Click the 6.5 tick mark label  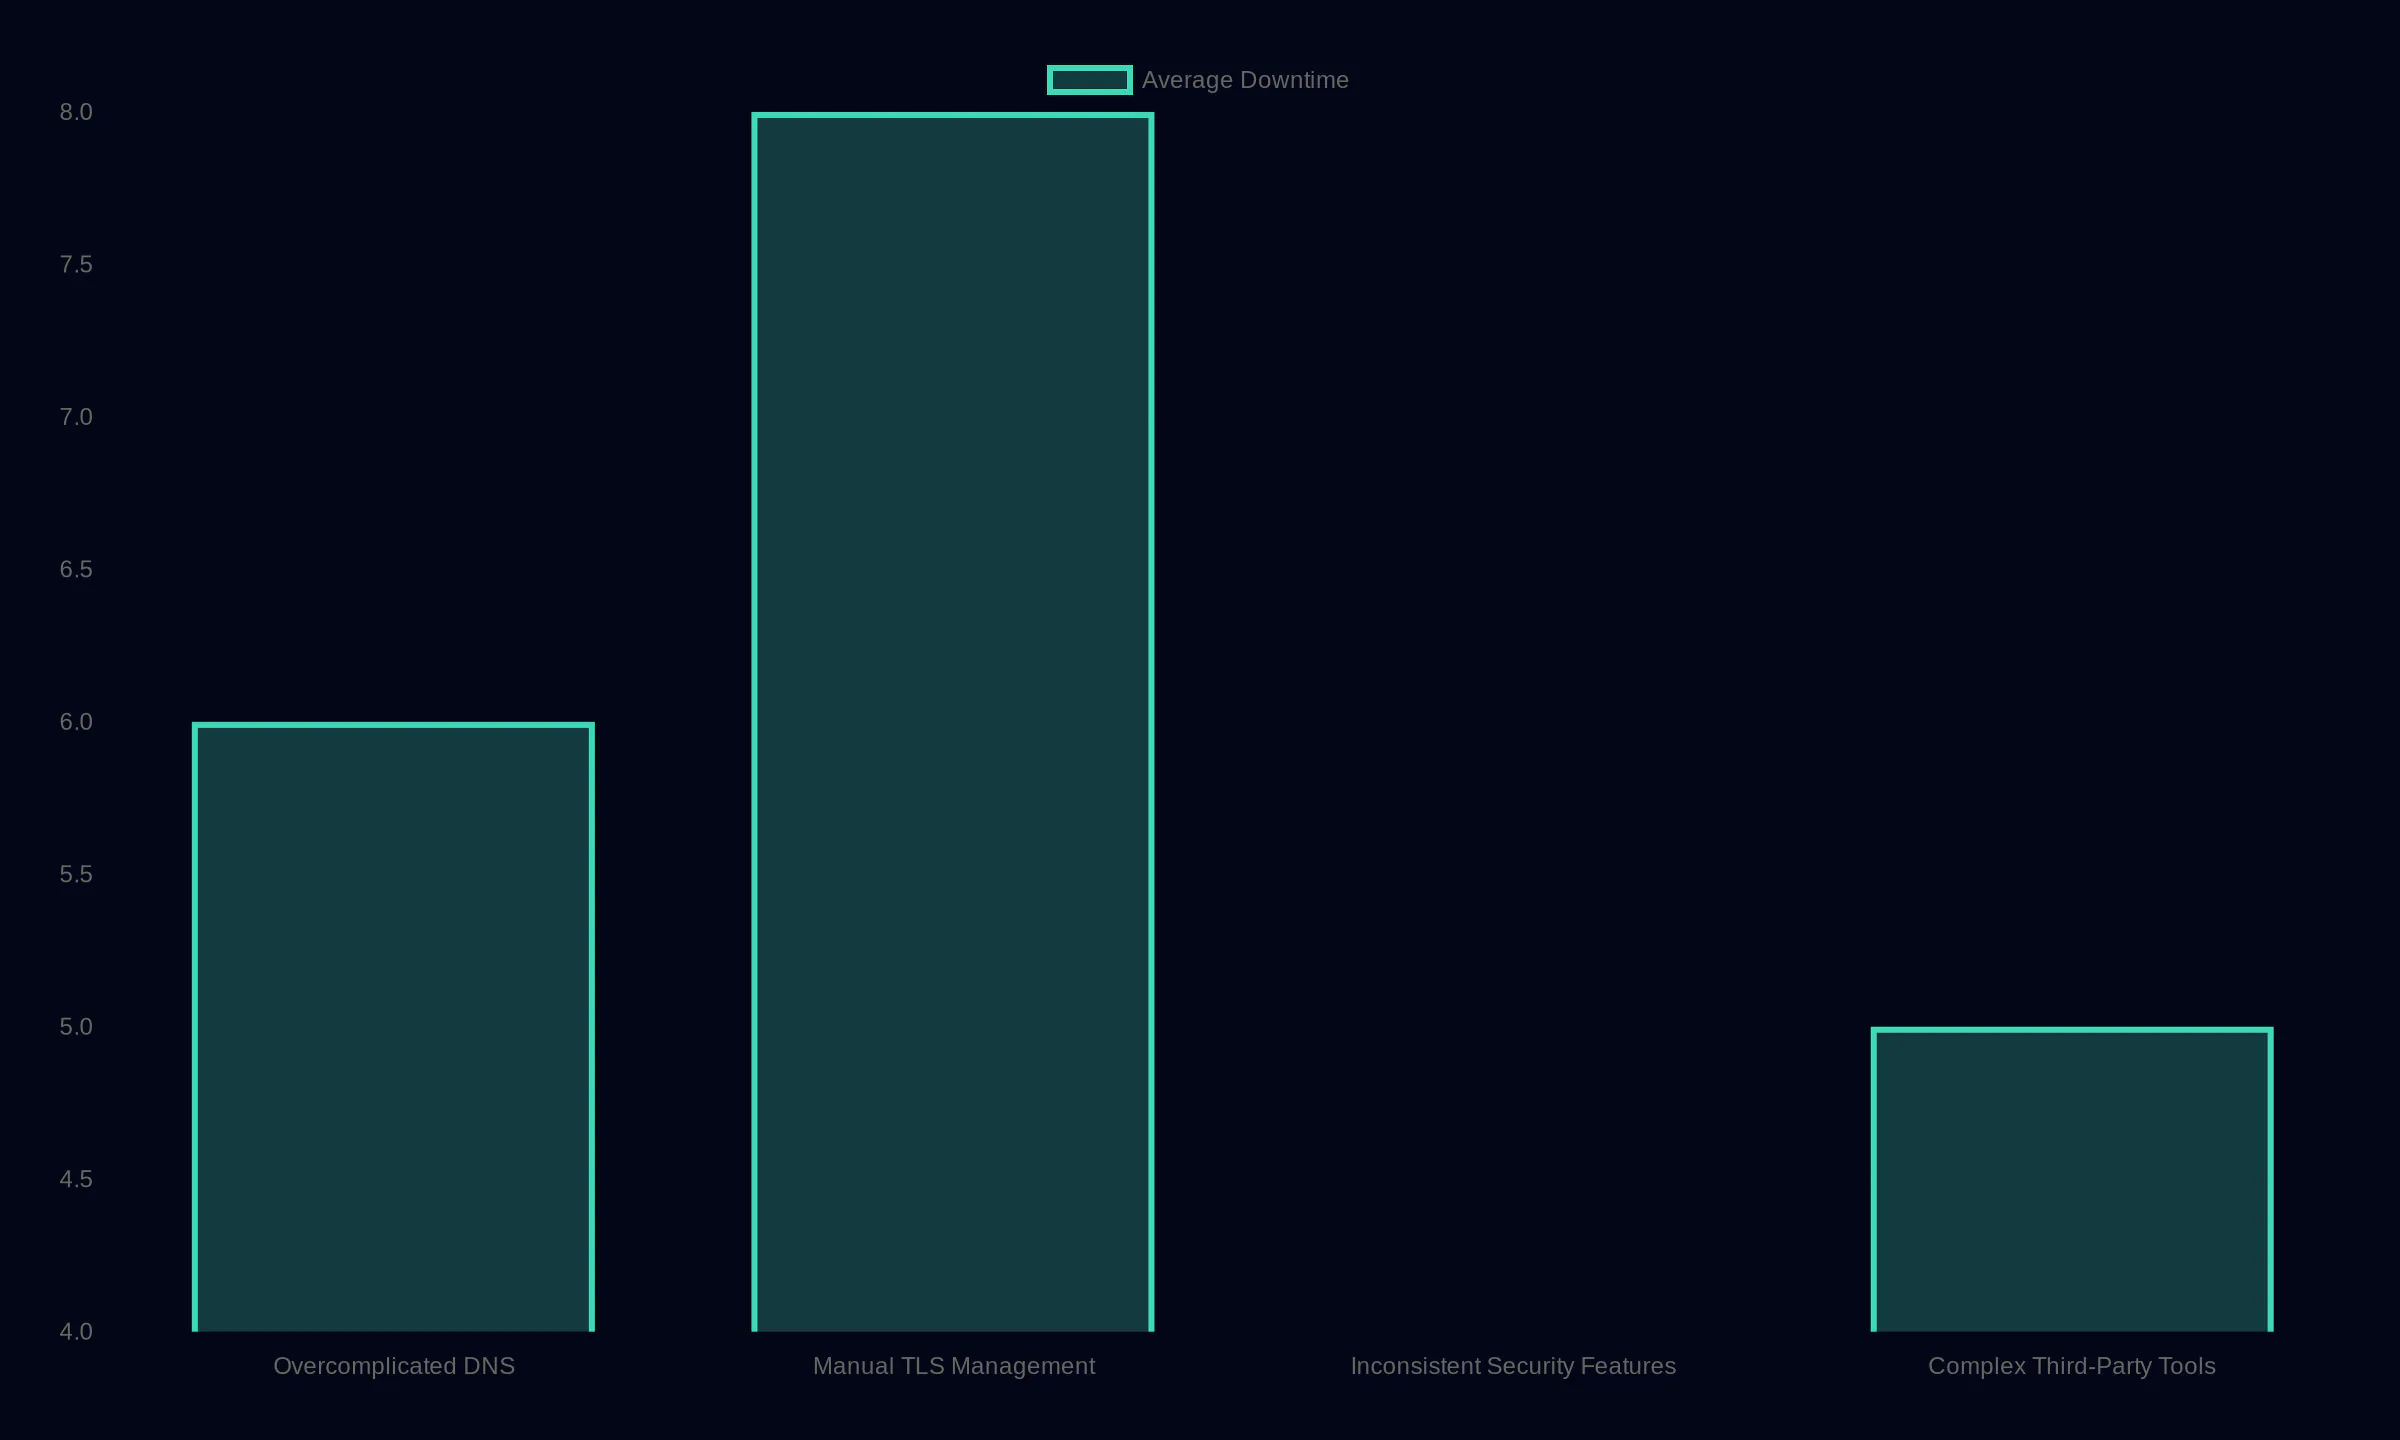(76, 570)
